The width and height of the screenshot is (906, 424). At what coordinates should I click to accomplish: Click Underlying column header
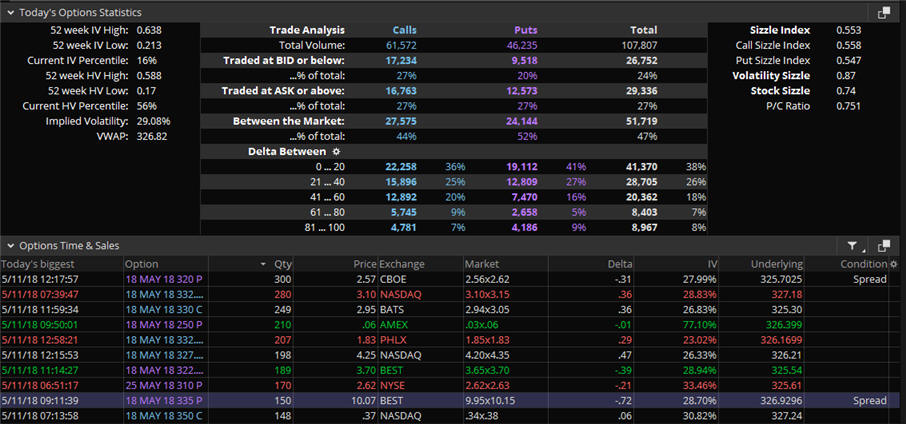point(775,264)
